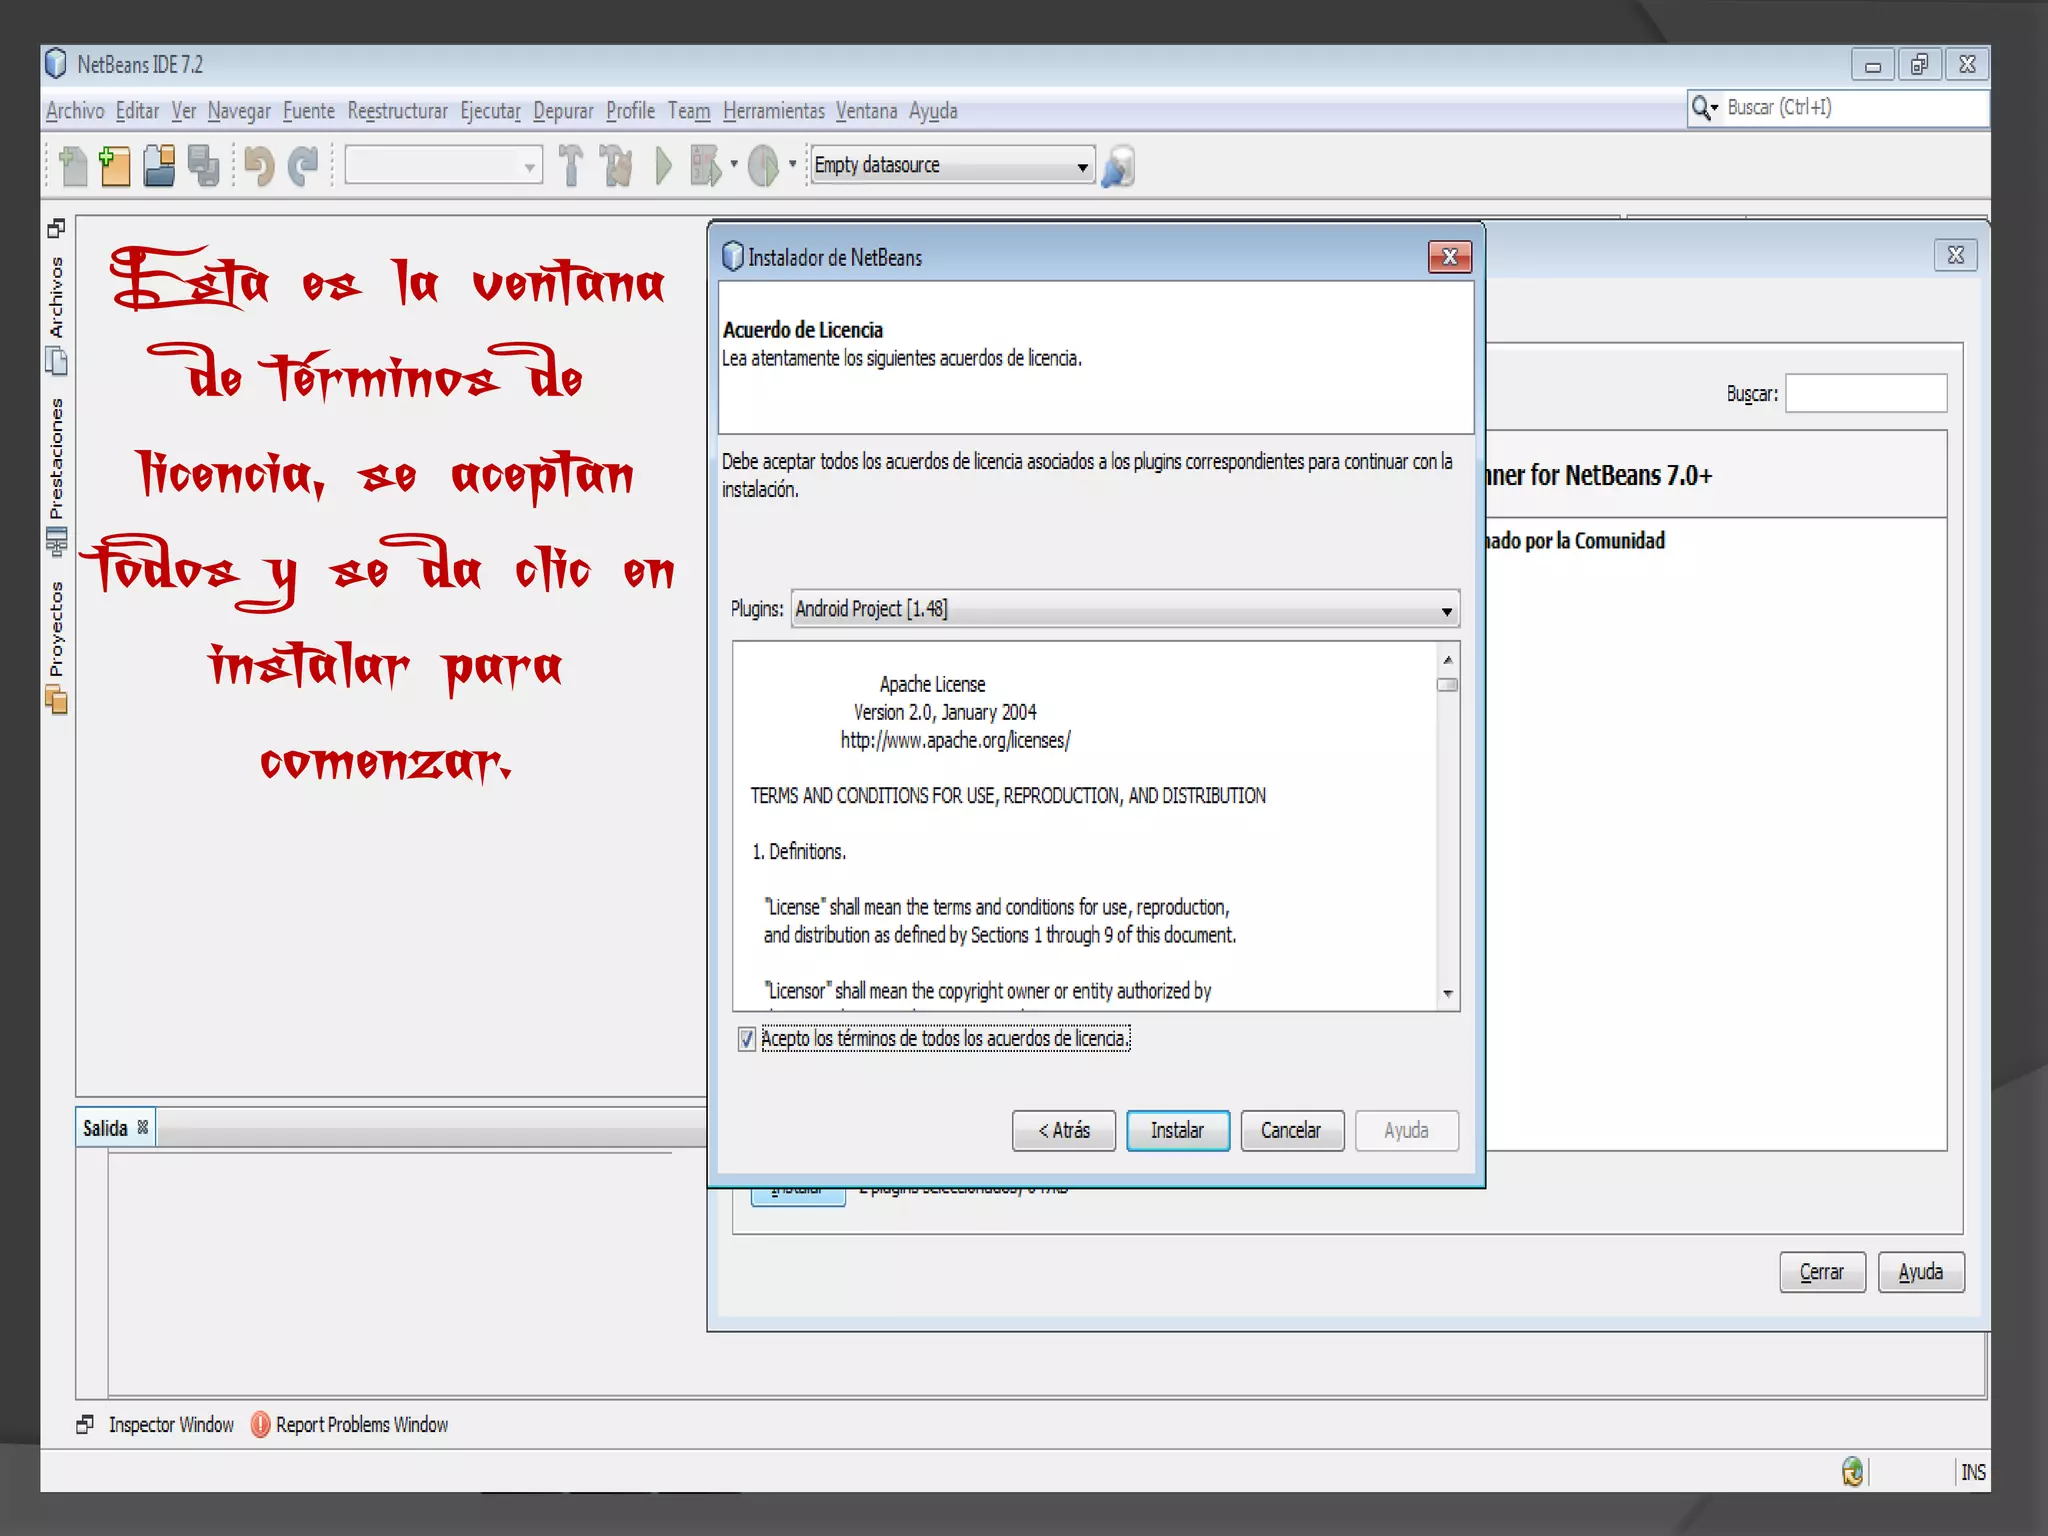Click the Open Project folder icon

159,166
